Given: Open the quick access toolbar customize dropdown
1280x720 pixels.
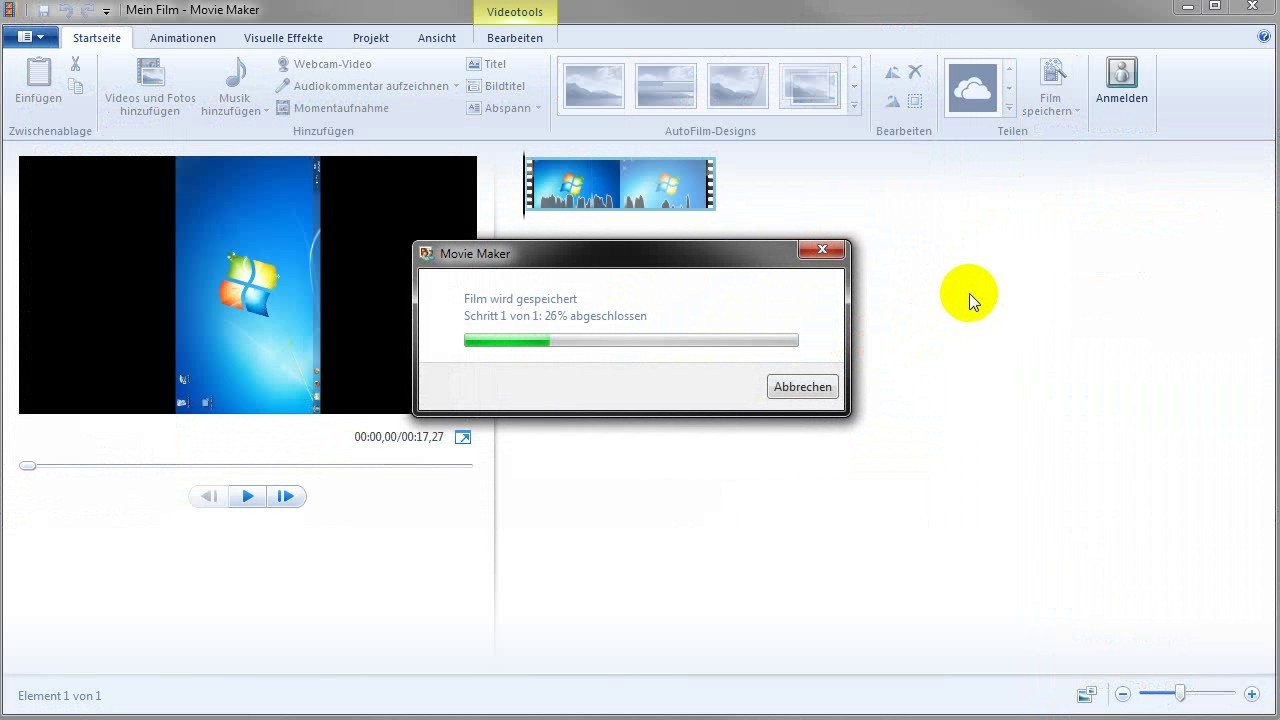Looking at the screenshot, I should (106, 11).
